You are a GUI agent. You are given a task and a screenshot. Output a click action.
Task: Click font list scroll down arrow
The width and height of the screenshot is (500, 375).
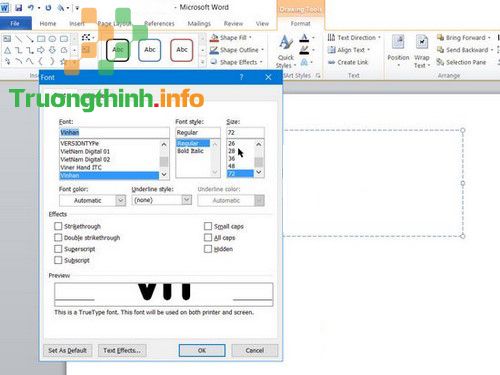(164, 174)
